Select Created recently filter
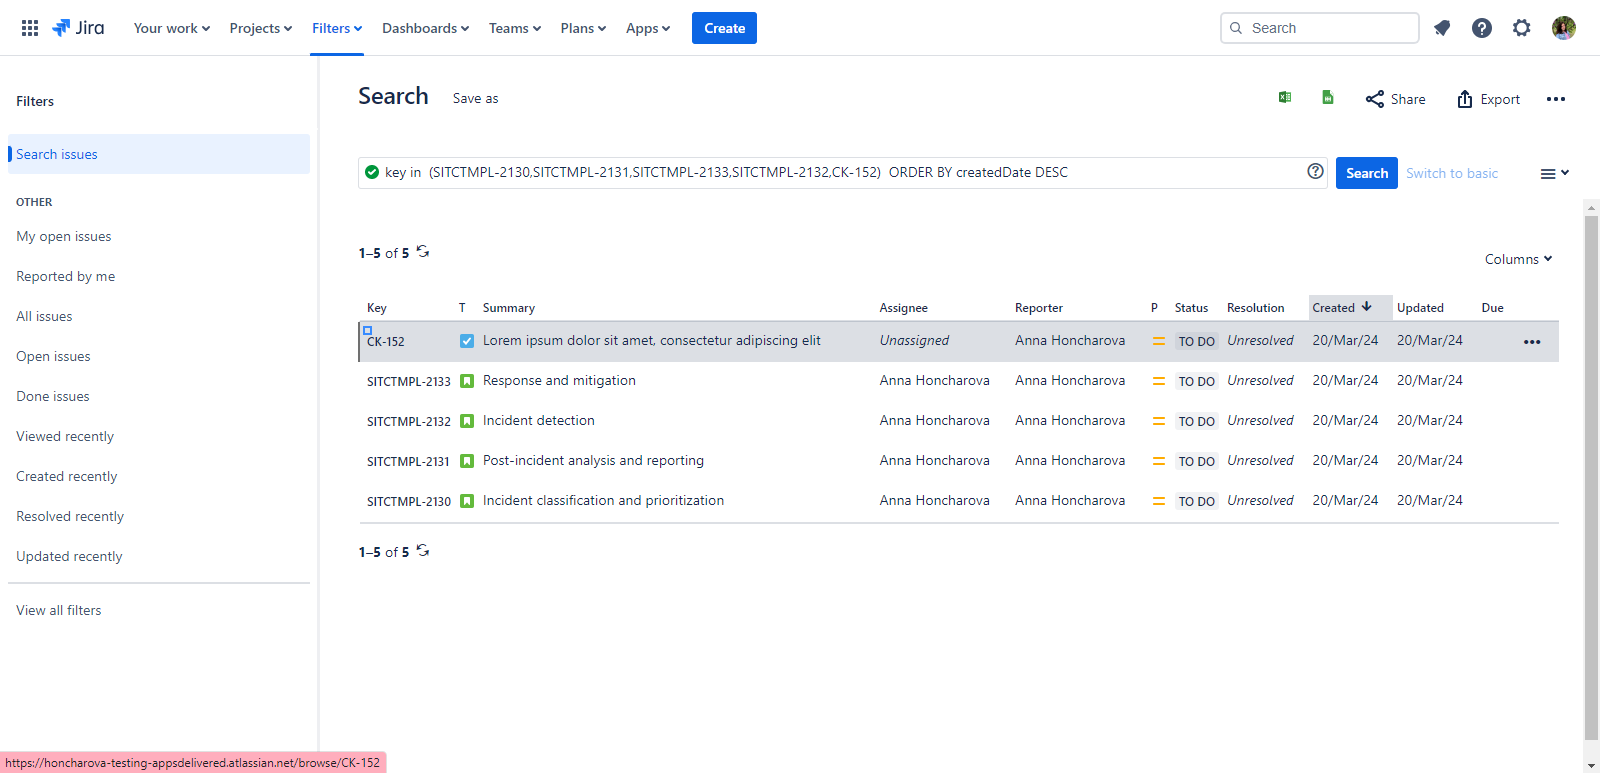The height and width of the screenshot is (773, 1600). (x=67, y=476)
